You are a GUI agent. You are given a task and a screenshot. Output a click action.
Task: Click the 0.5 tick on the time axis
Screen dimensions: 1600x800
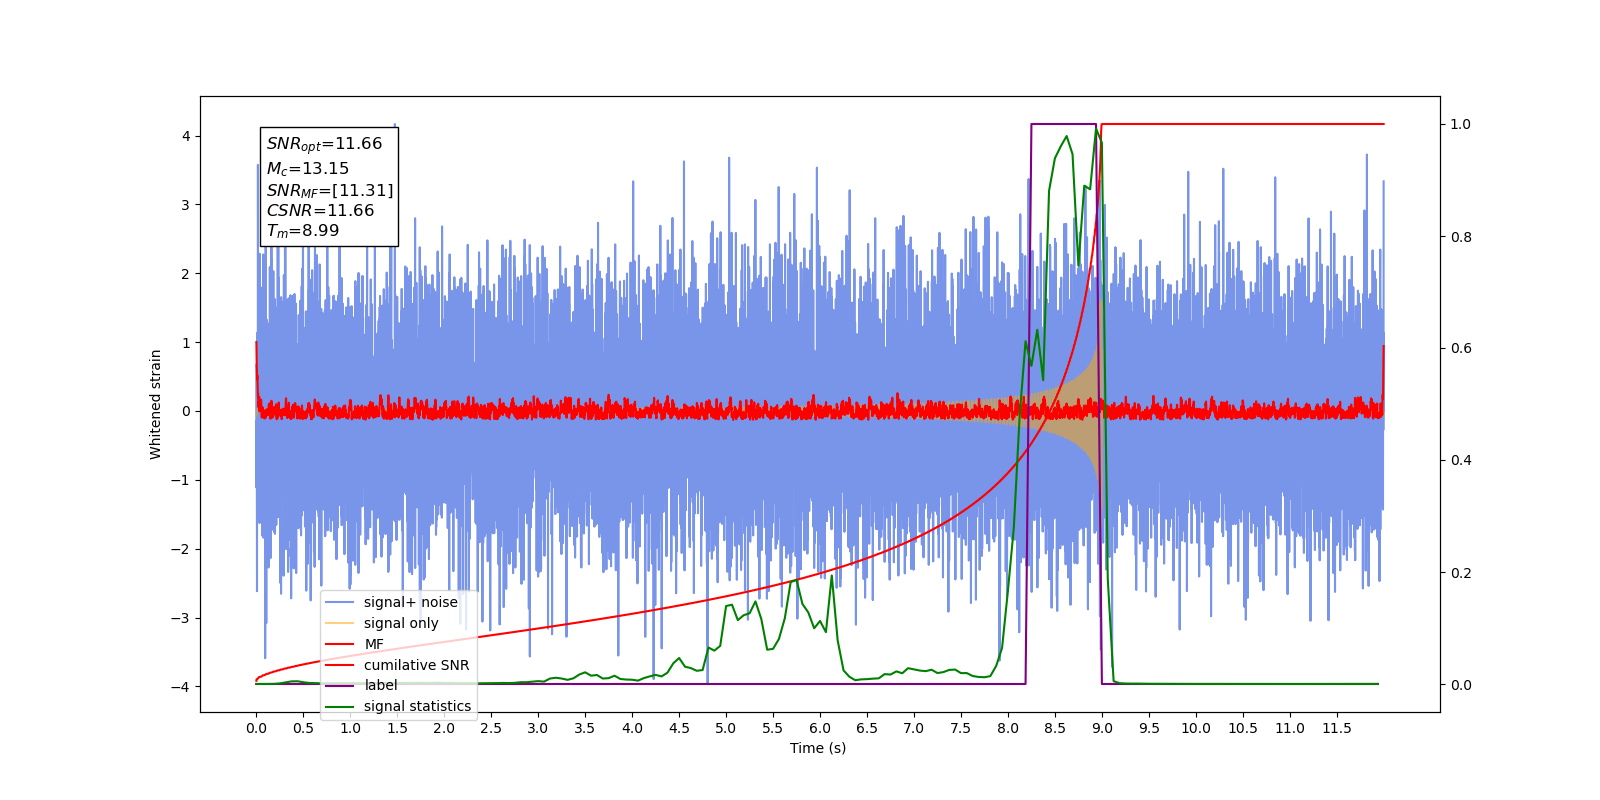click(x=303, y=728)
